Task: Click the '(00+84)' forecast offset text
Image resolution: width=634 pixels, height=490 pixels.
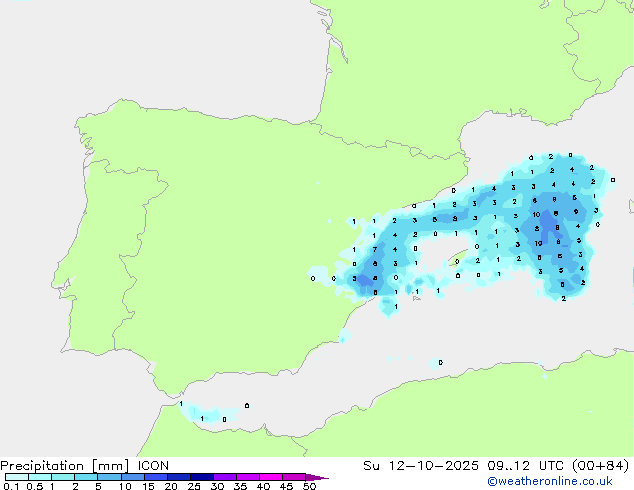Action: click(x=601, y=466)
